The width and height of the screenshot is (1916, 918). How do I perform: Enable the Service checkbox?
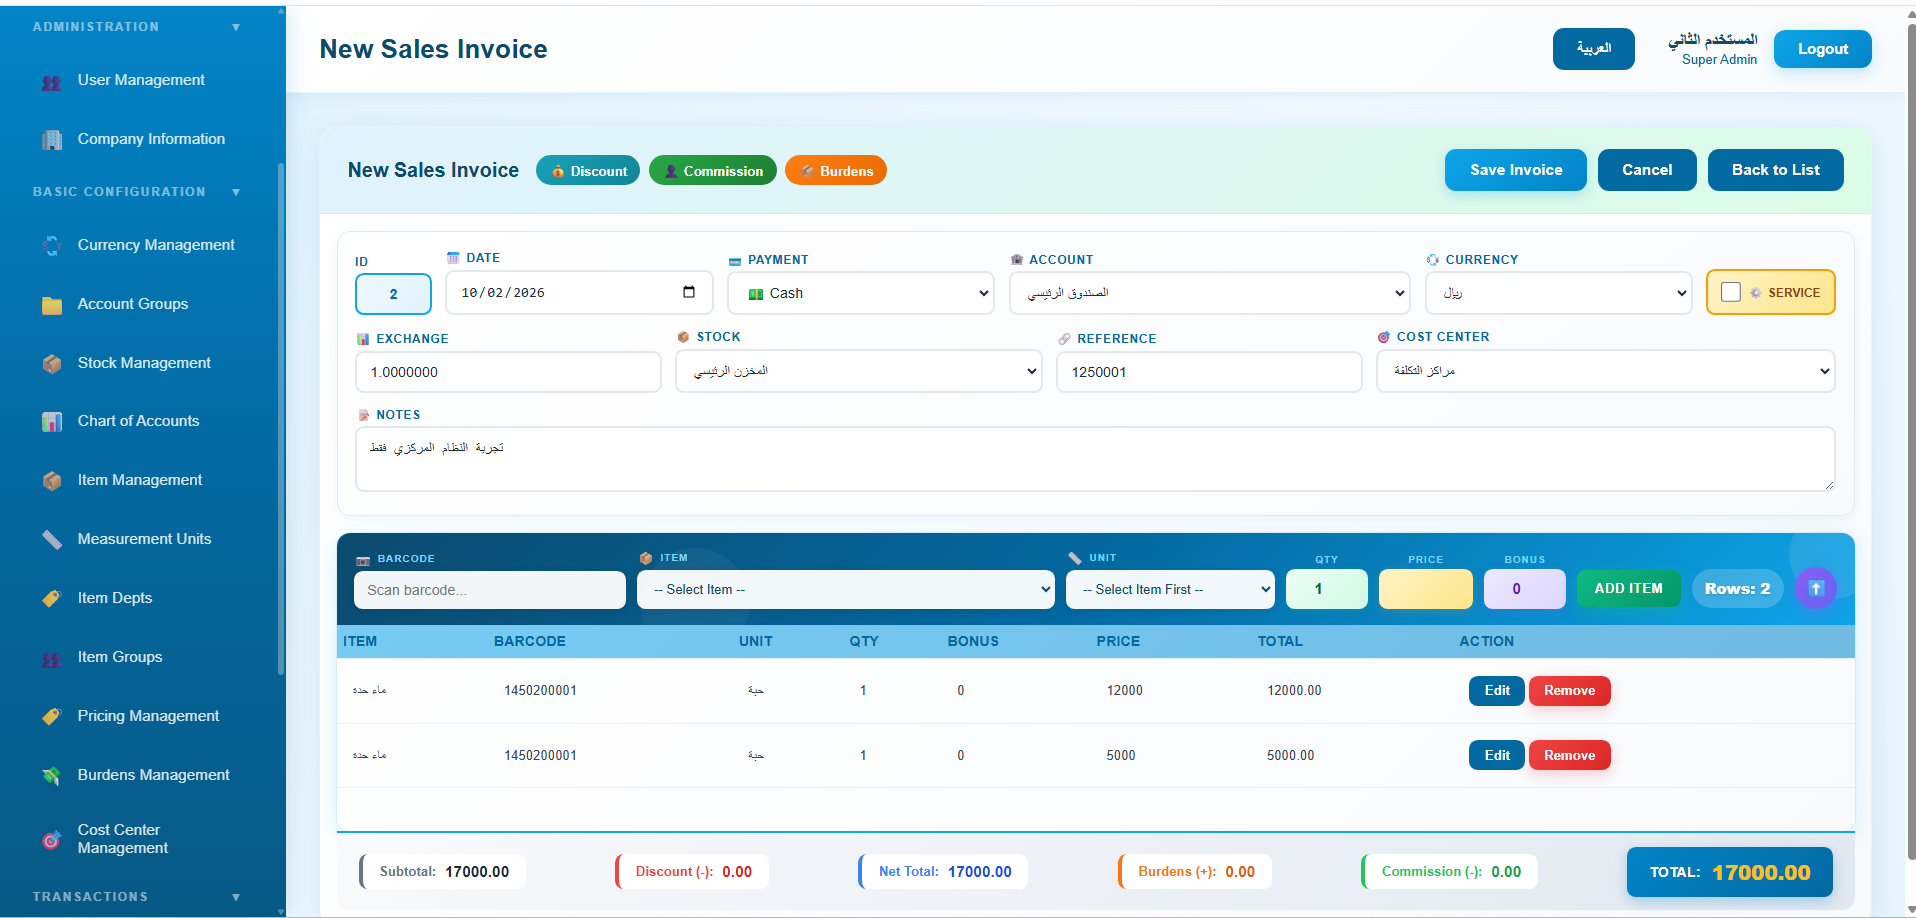(1731, 292)
